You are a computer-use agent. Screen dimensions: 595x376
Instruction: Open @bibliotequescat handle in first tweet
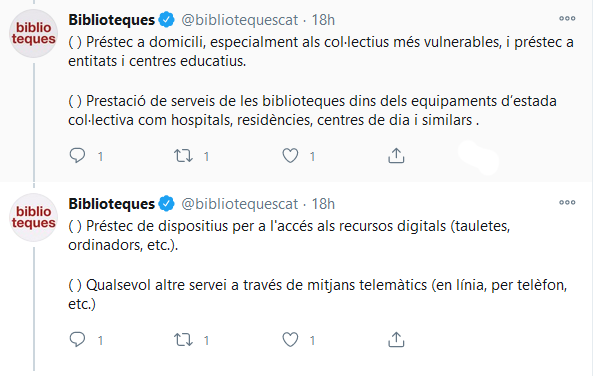tap(240, 20)
